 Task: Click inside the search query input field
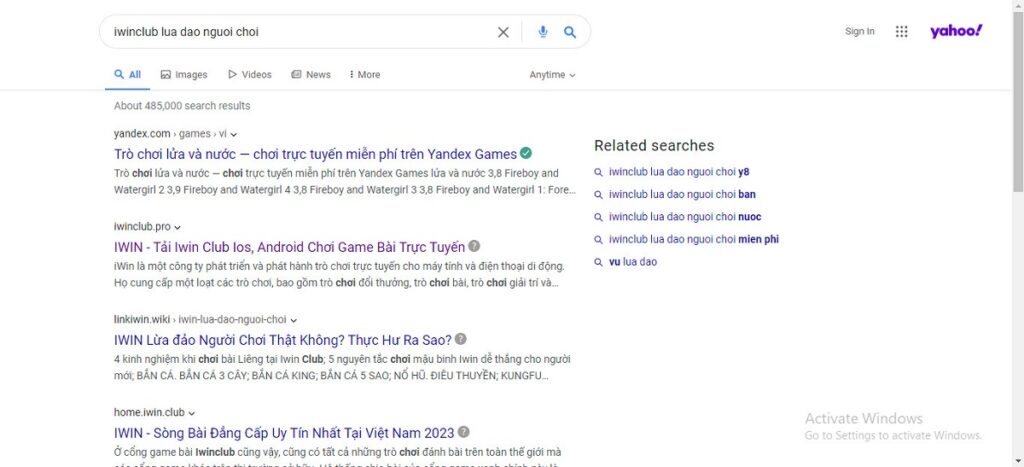300,32
